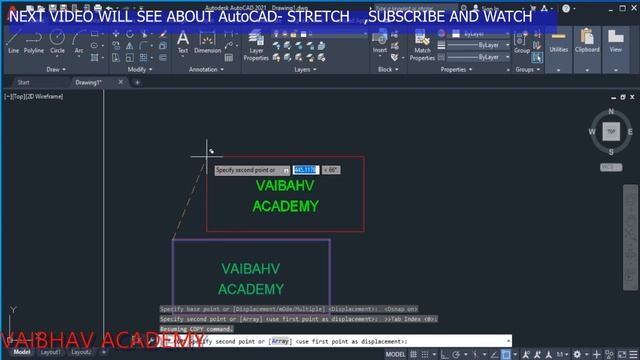Click the Explode tool icon

pos(163,46)
